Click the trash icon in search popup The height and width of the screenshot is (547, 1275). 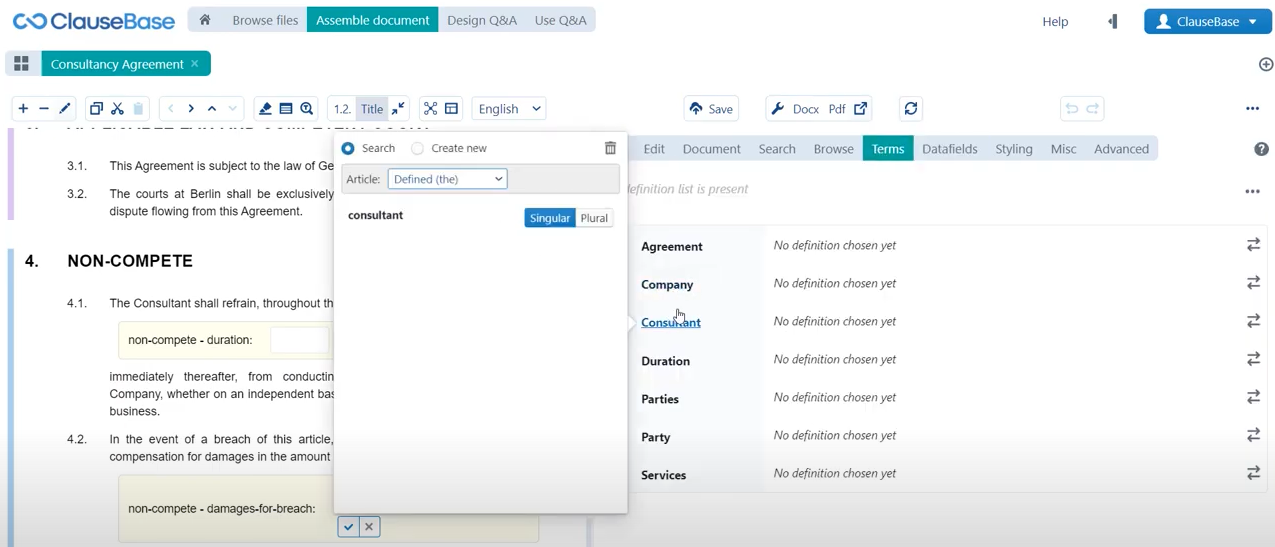click(610, 148)
